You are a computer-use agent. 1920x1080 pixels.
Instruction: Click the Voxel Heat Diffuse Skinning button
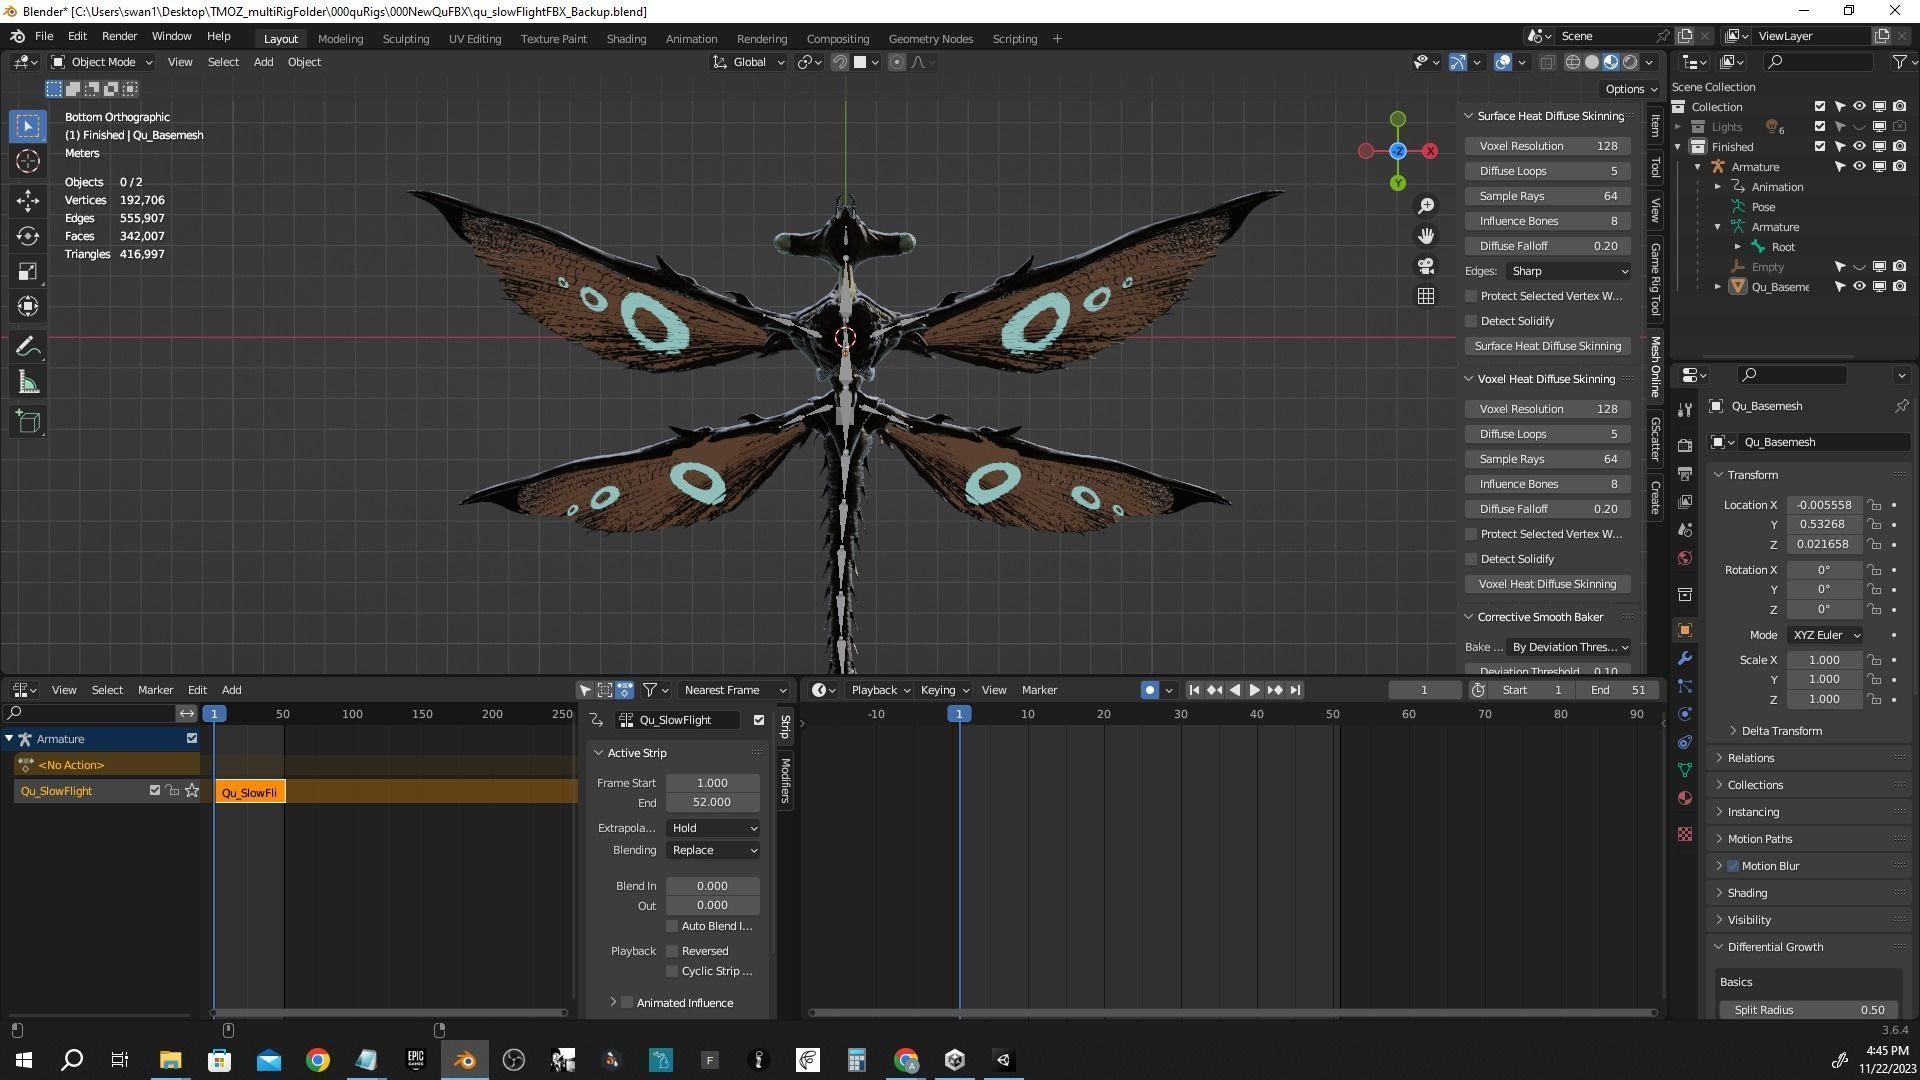pyautogui.click(x=1547, y=584)
